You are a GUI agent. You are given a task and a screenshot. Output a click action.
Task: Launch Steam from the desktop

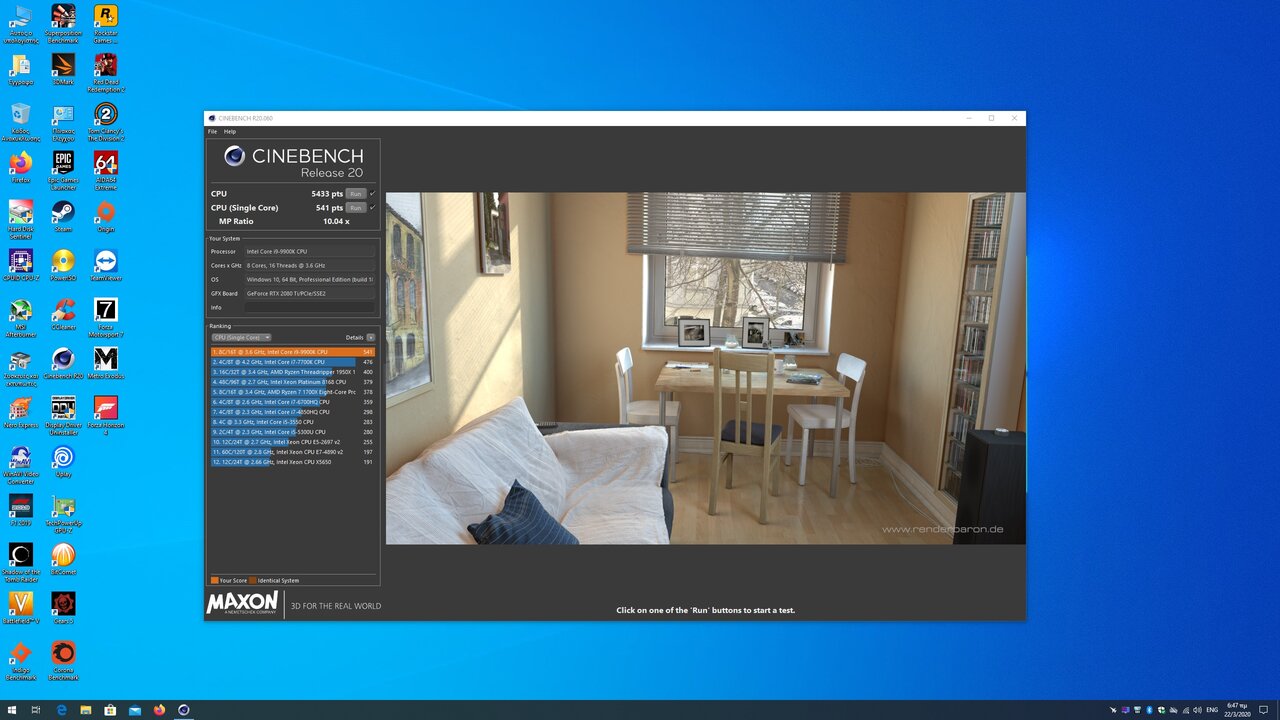[63, 216]
